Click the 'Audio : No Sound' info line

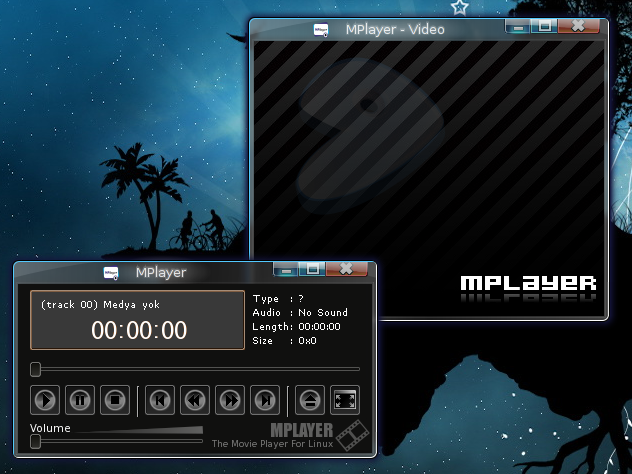(300, 312)
